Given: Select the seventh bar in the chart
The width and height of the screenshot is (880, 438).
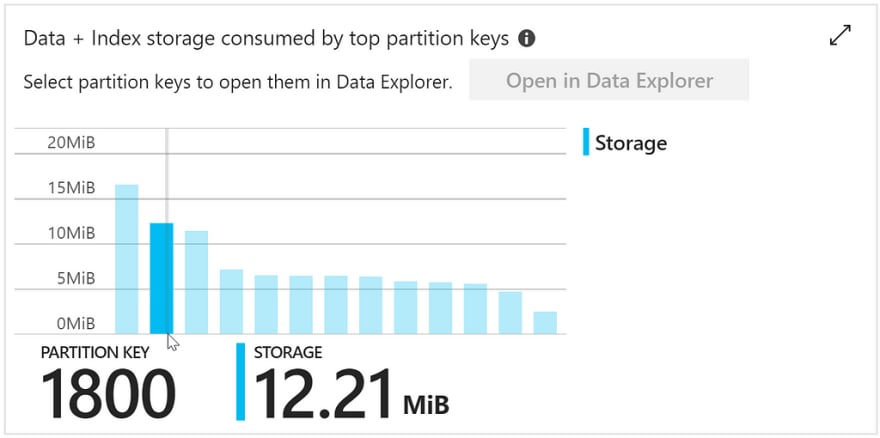Looking at the screenshot, I should click(x=336, y=305).
